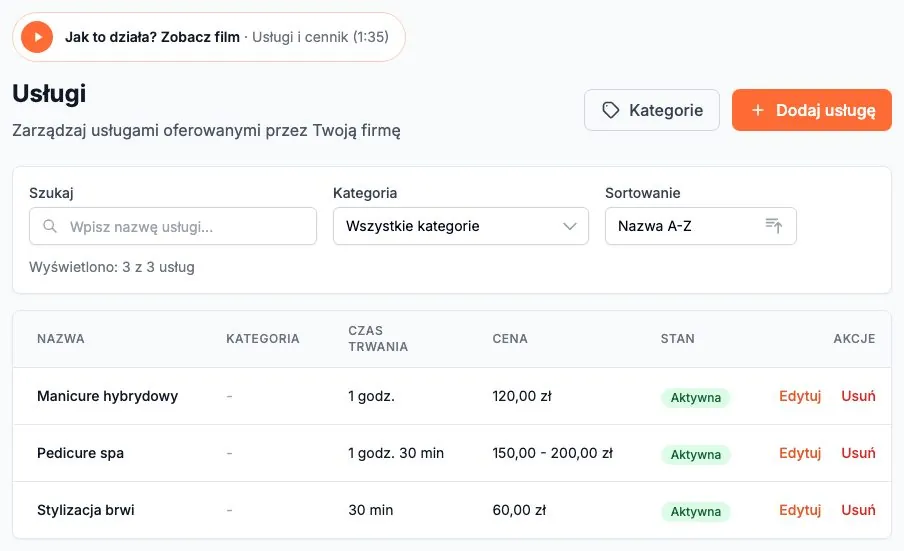
Task: Click Aktywna badge in Pedicure spa row
Action: (x=695, y=455)
